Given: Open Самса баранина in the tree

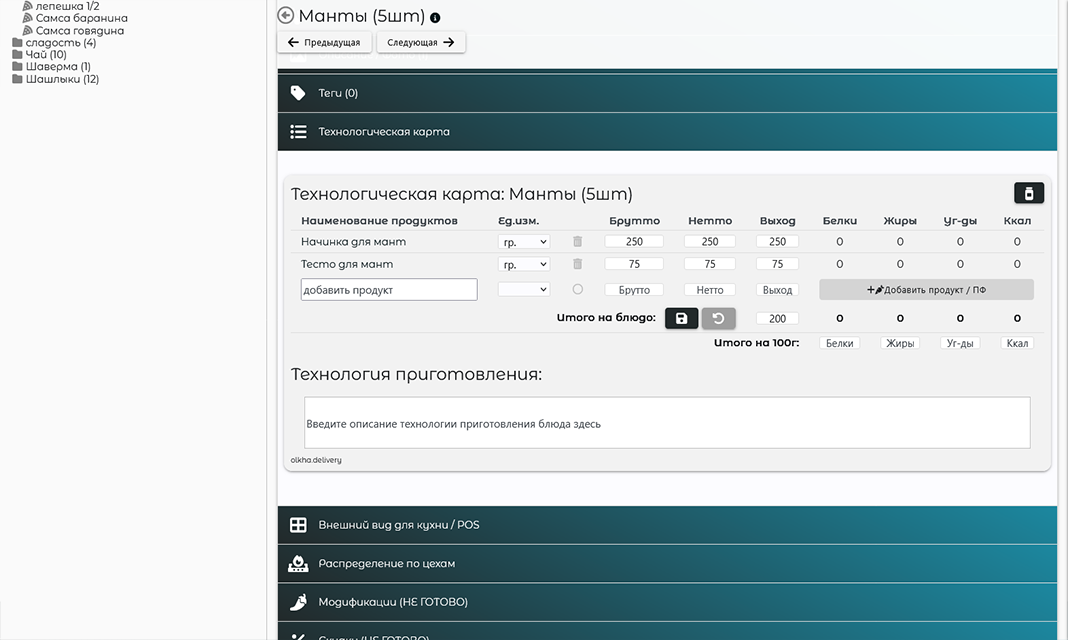Looking at the screenshot, I should click(x=81, y=18).
